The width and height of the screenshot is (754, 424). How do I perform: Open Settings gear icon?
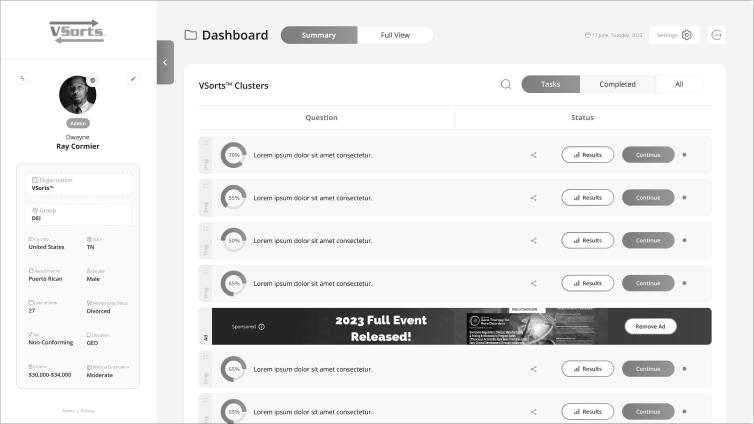[687, 35]
